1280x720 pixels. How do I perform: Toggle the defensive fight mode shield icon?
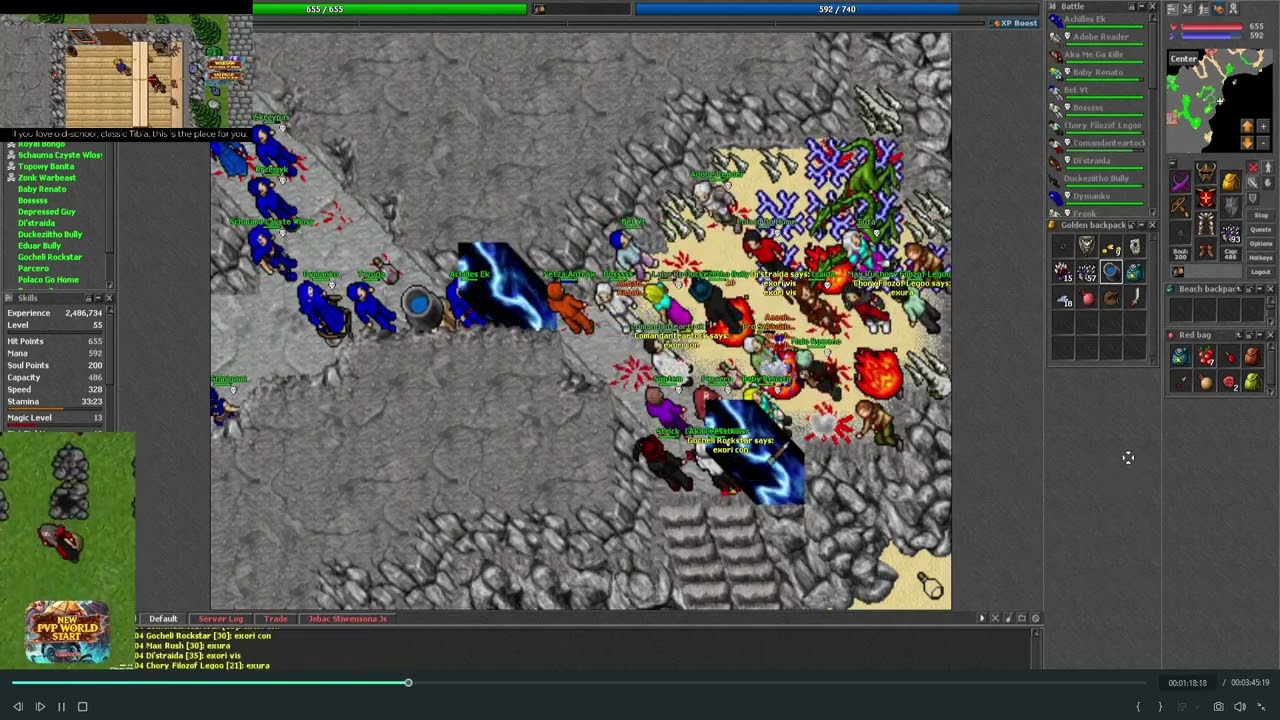(x=1253, y=199)
